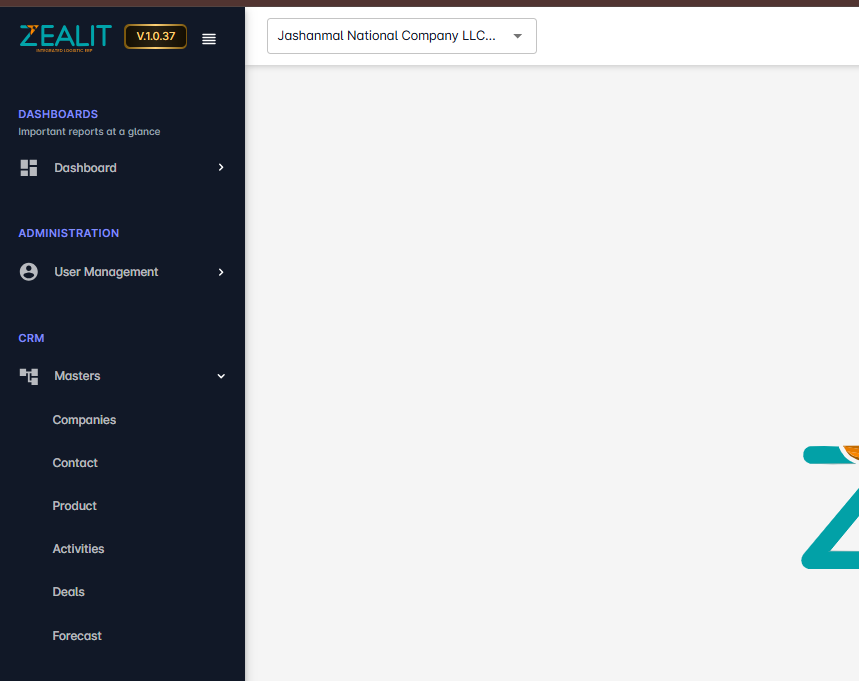Click the Masters menu label
Viewport: 859px width, 681px height.
point(77,376)
